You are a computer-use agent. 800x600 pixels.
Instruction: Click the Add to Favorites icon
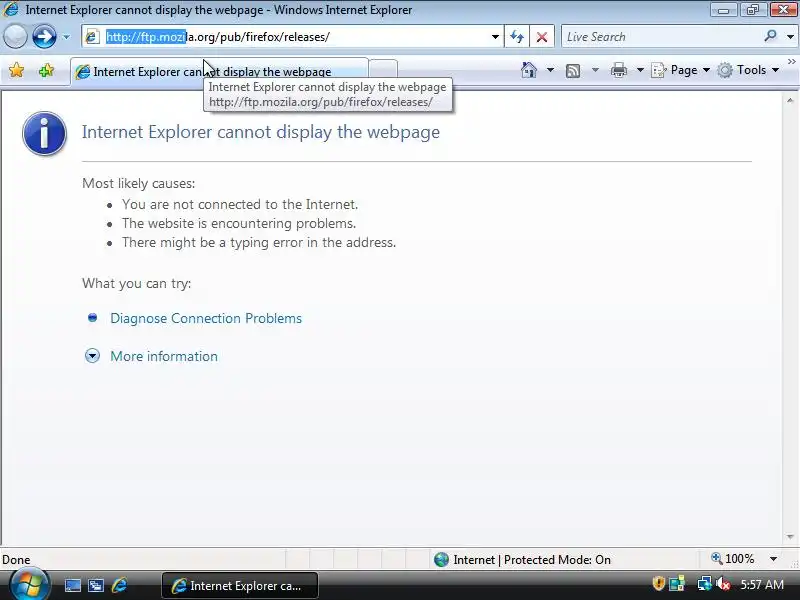click(x=46, y=70)
